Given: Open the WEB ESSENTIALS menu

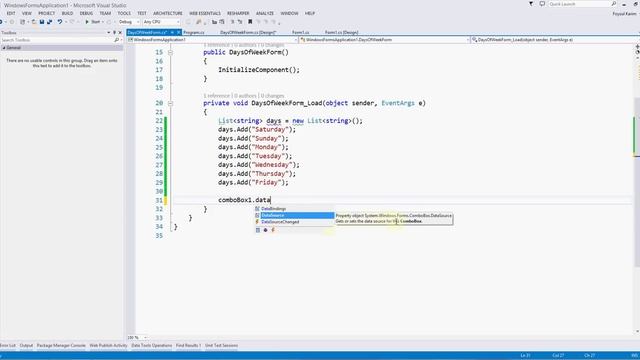Looking at the screenshot, I should point(204,13).
